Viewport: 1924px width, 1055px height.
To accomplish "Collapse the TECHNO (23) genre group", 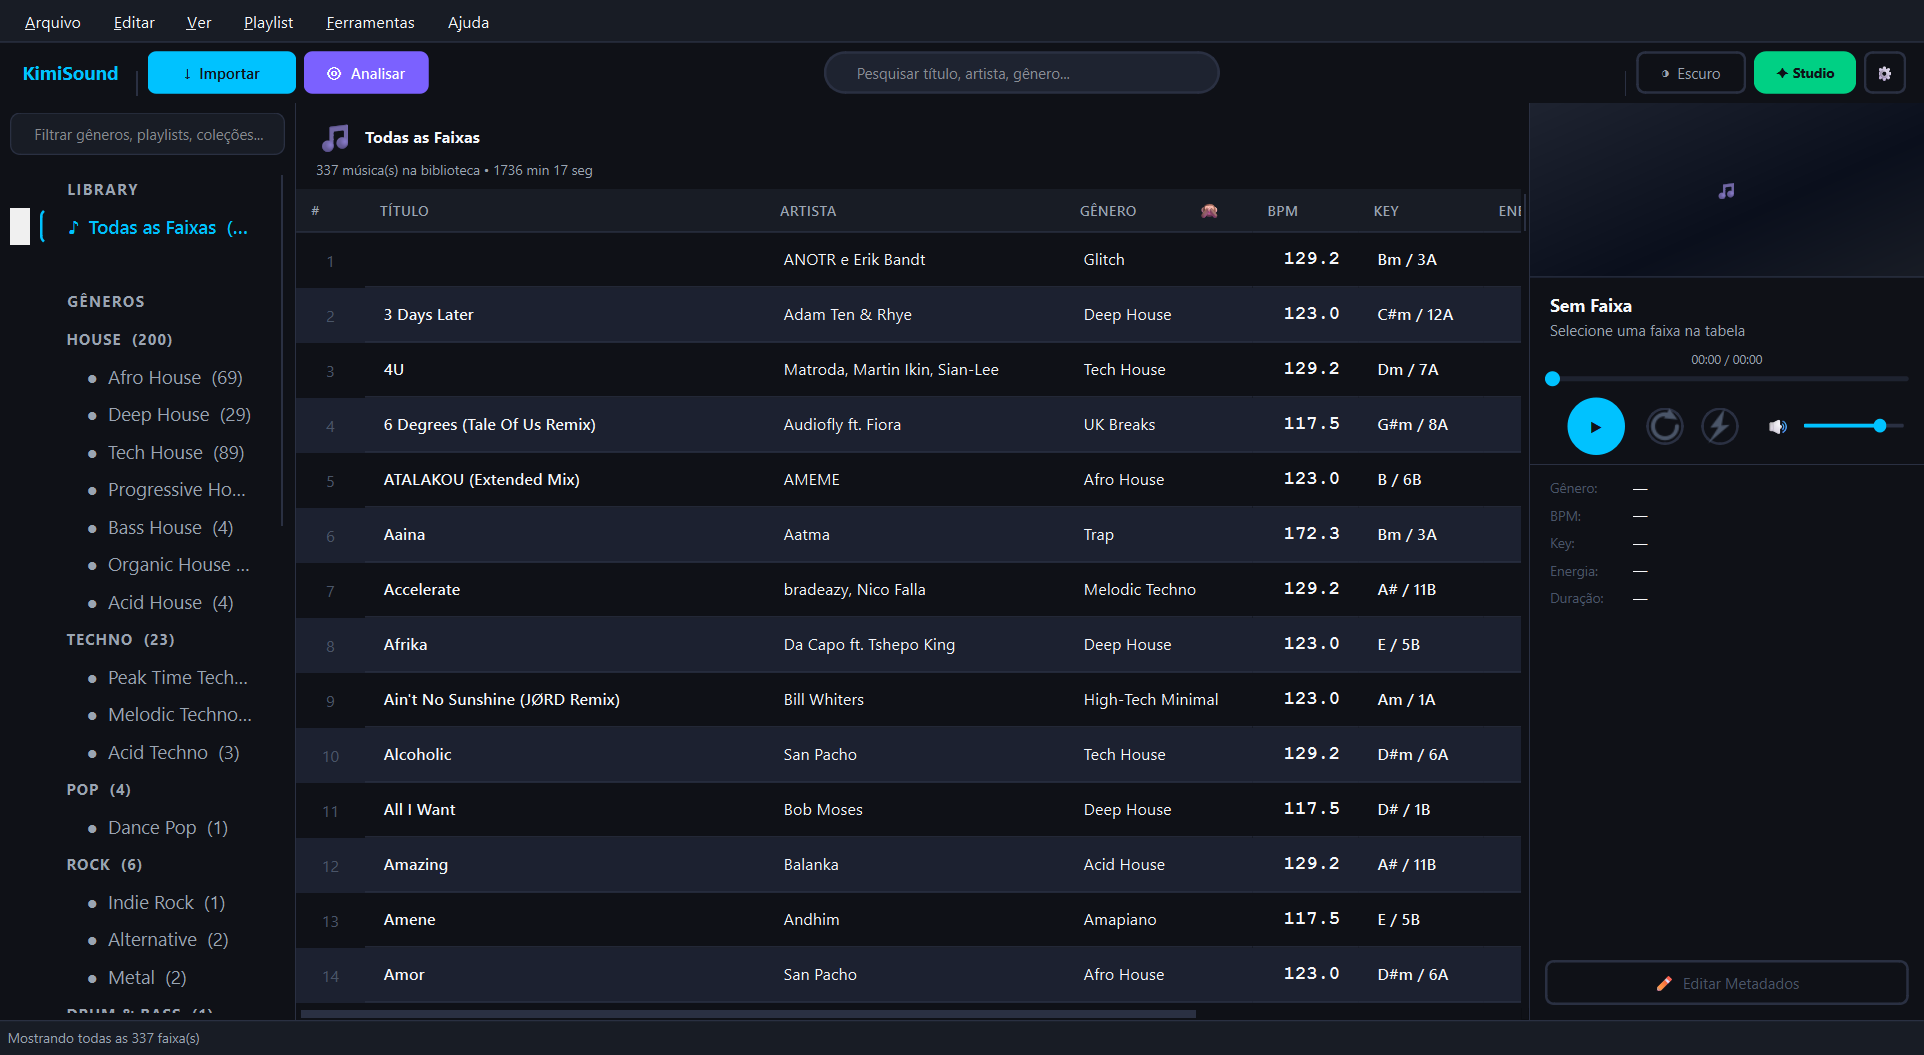I will [120, 640].
